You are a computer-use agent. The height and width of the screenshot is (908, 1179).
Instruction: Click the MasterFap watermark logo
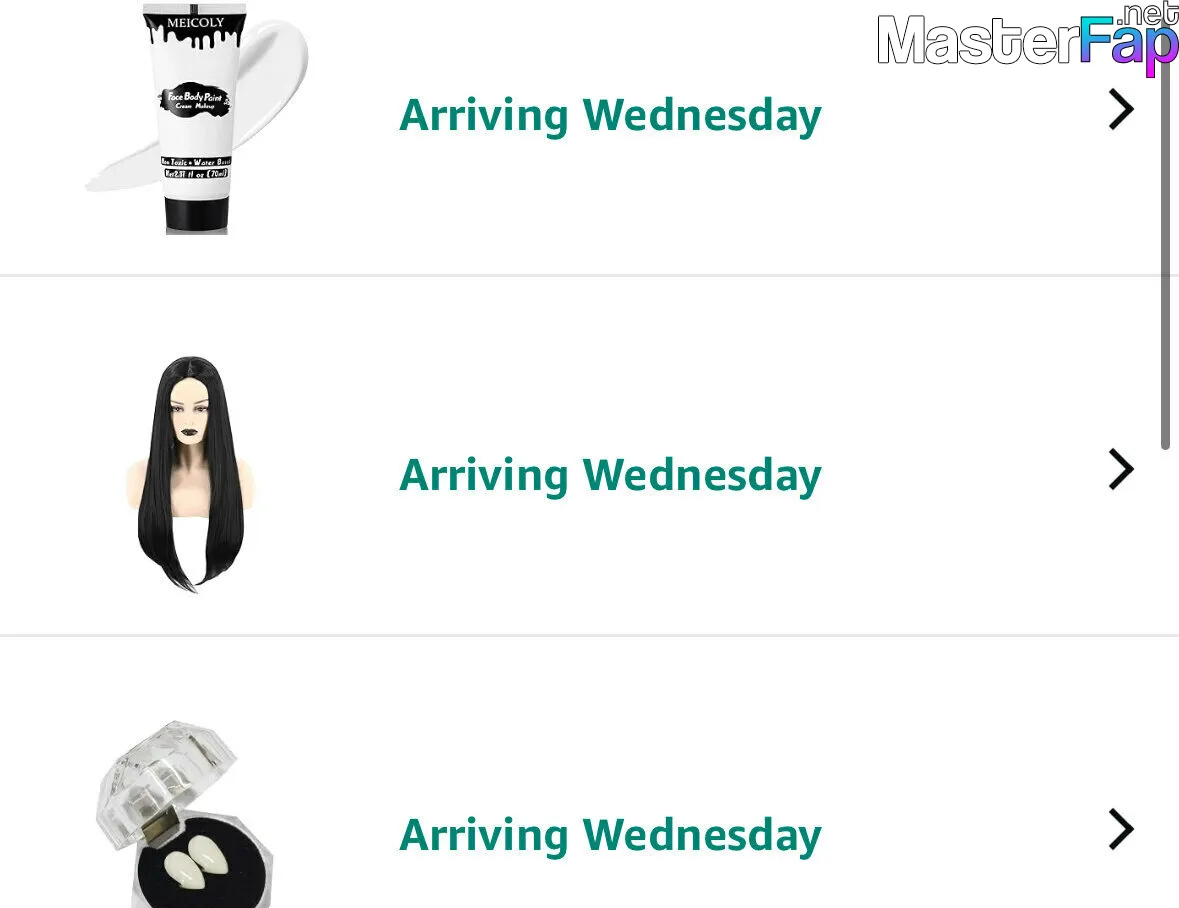1027,39
